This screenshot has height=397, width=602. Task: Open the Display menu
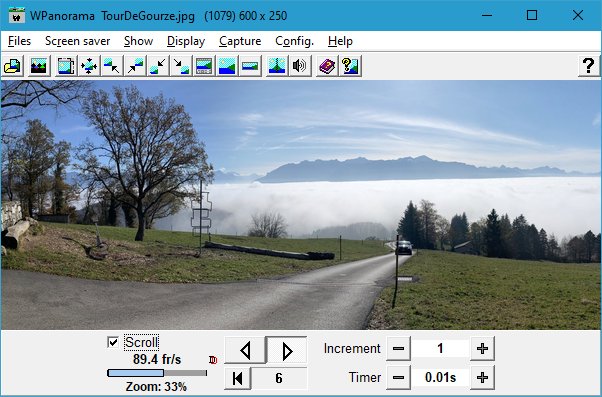tap(186, 41)
